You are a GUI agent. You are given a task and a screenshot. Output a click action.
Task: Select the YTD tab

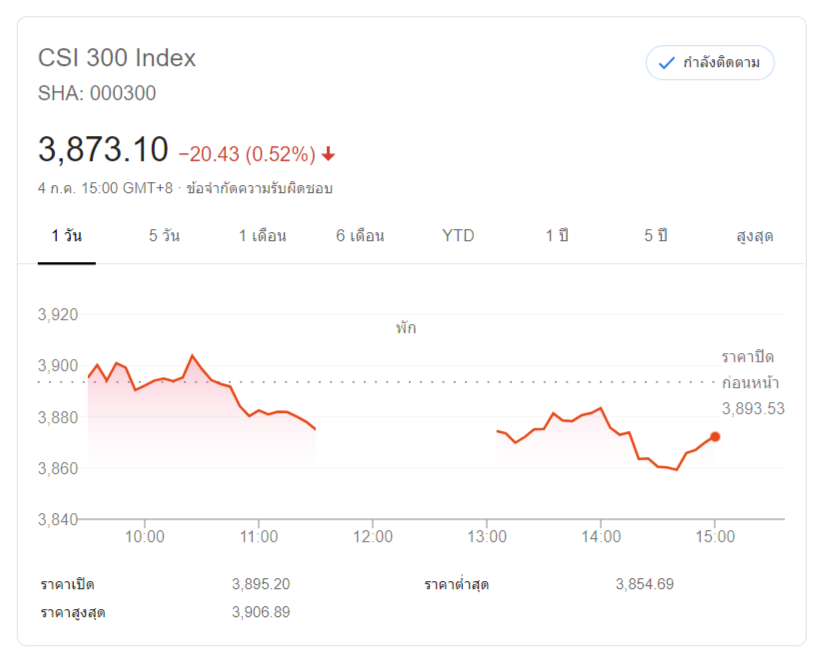click(458, 236)
